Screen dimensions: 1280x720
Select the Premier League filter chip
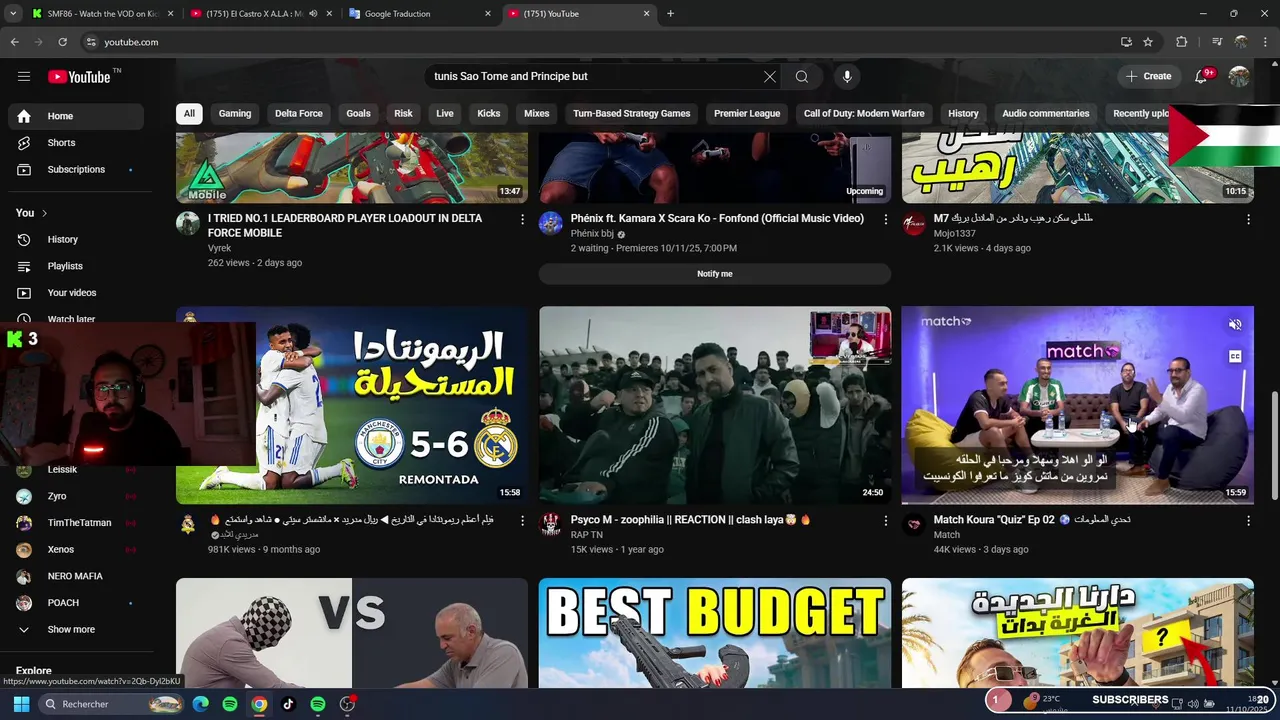click(x=747, y=114)
